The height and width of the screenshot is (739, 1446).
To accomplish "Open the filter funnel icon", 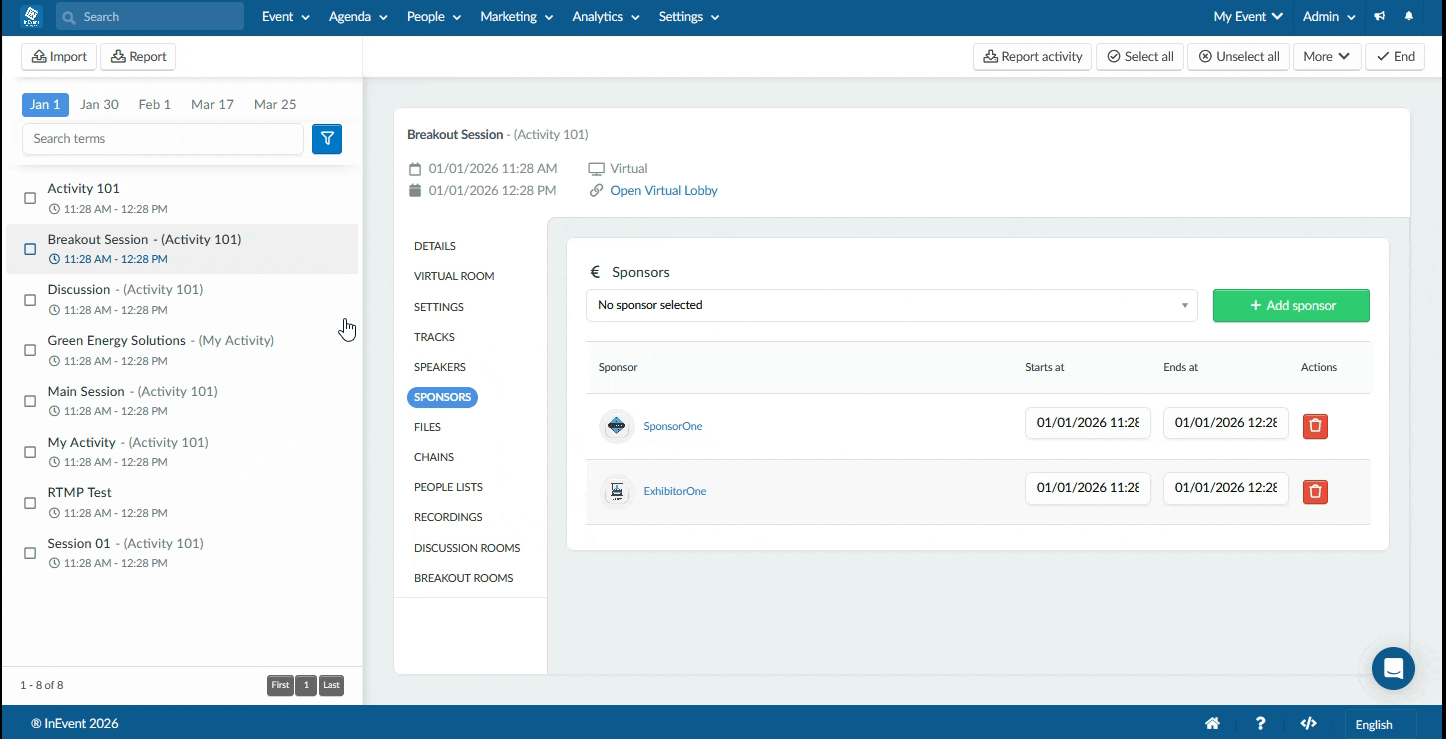I will coord(327,139).
